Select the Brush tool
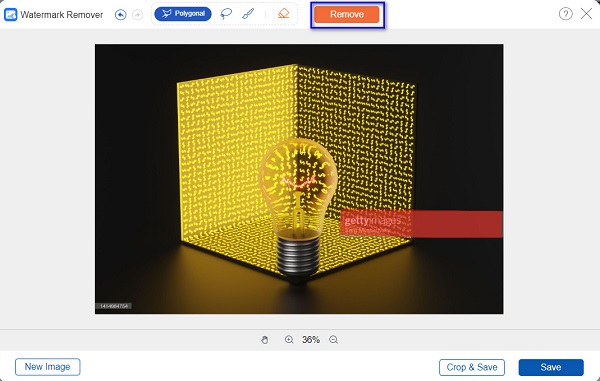 [x=248, y=14]
